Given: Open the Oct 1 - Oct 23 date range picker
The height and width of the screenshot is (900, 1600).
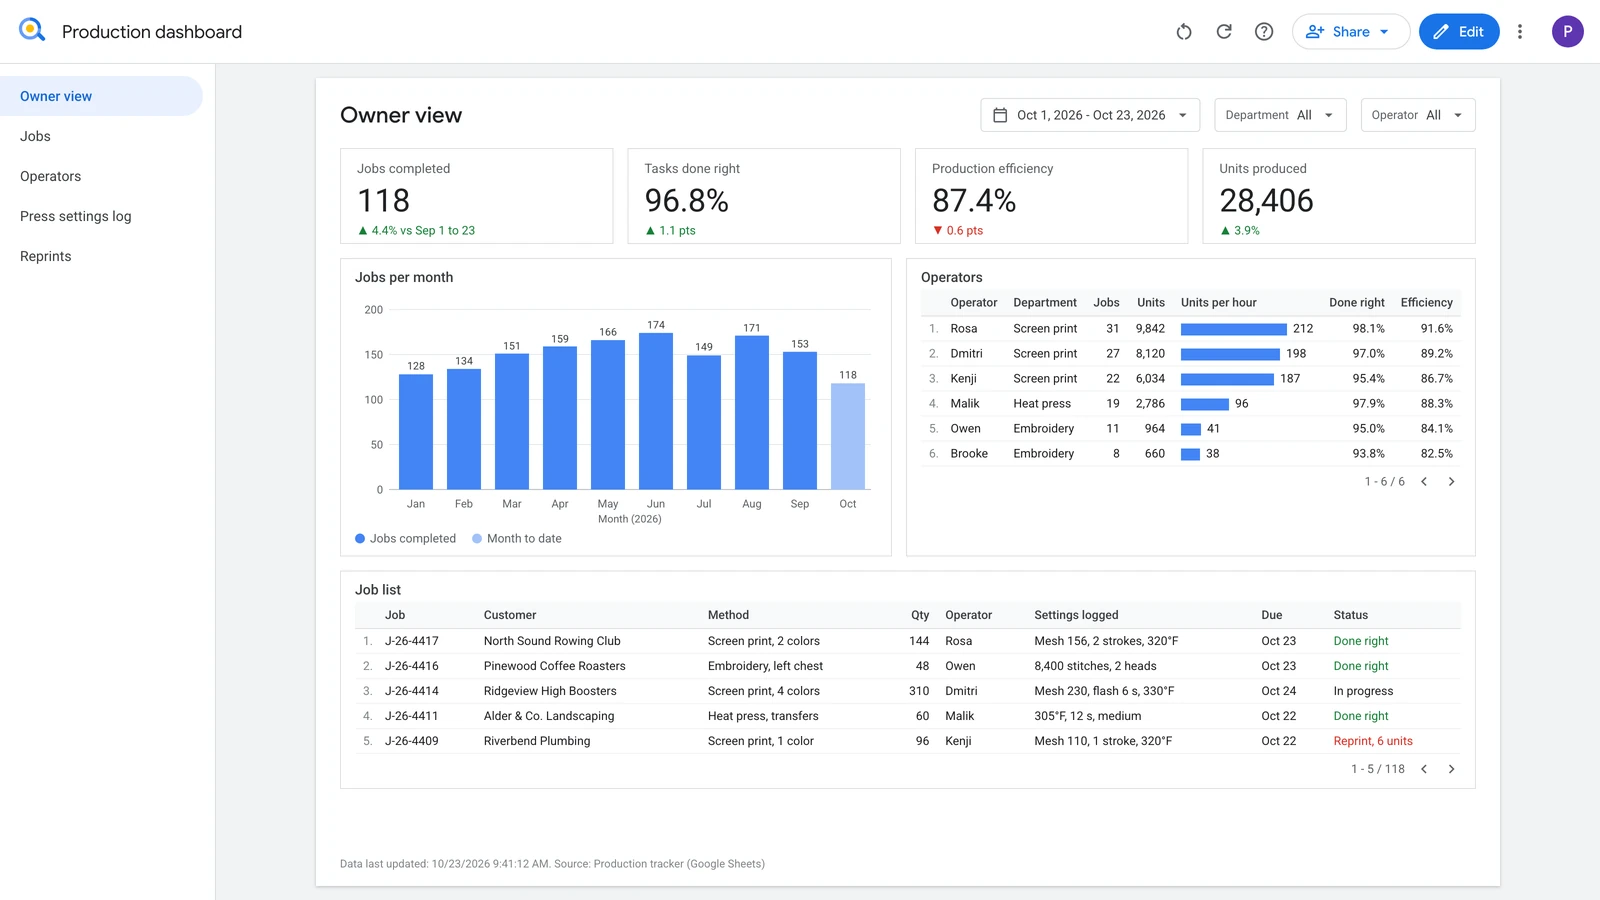Looking at the screenshot, I should pyautogui.click(x=1091, y=115).
